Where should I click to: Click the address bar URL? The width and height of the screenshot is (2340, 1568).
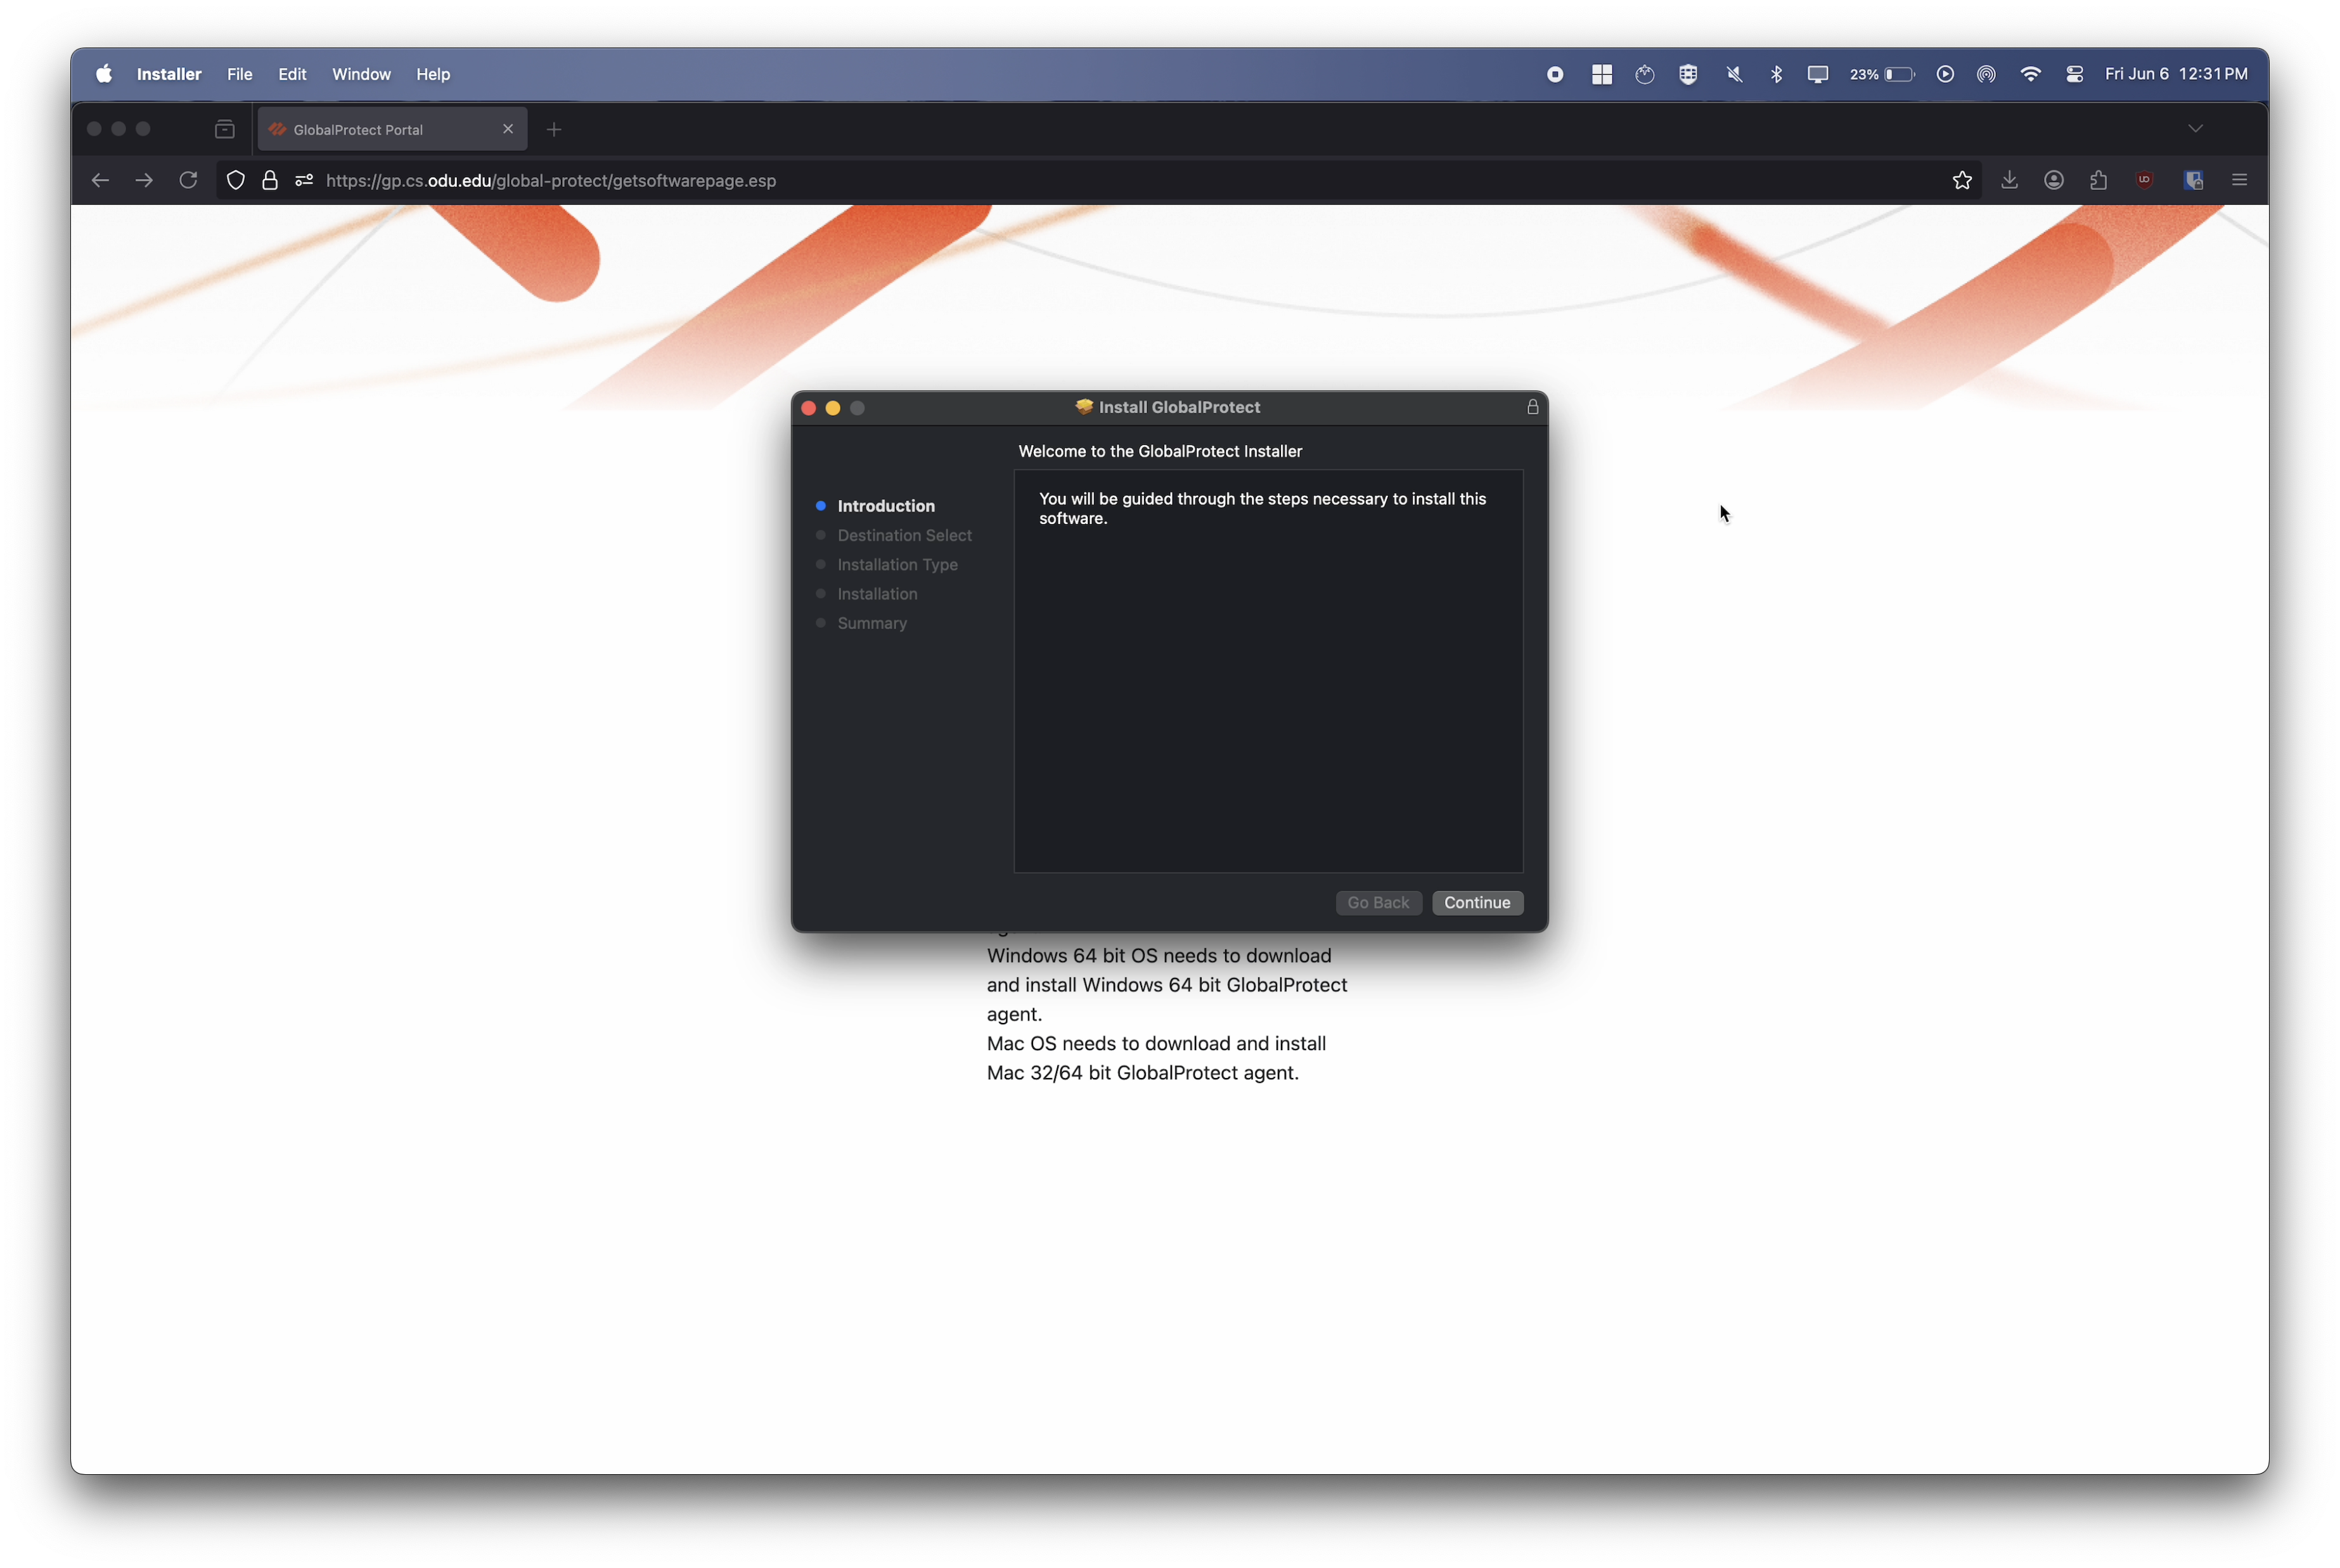[551, 180]
